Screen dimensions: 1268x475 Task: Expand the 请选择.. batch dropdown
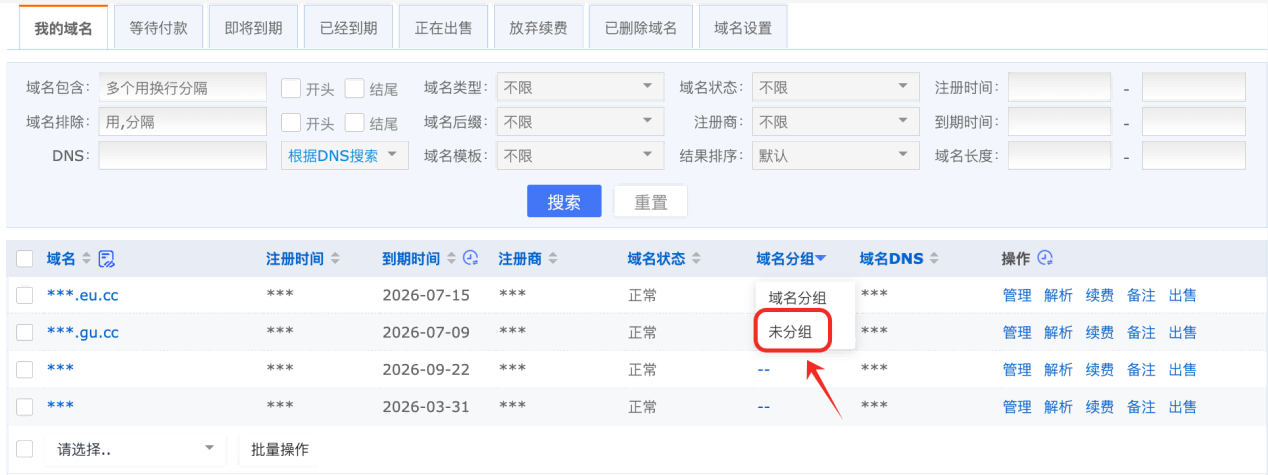[137, 449]
